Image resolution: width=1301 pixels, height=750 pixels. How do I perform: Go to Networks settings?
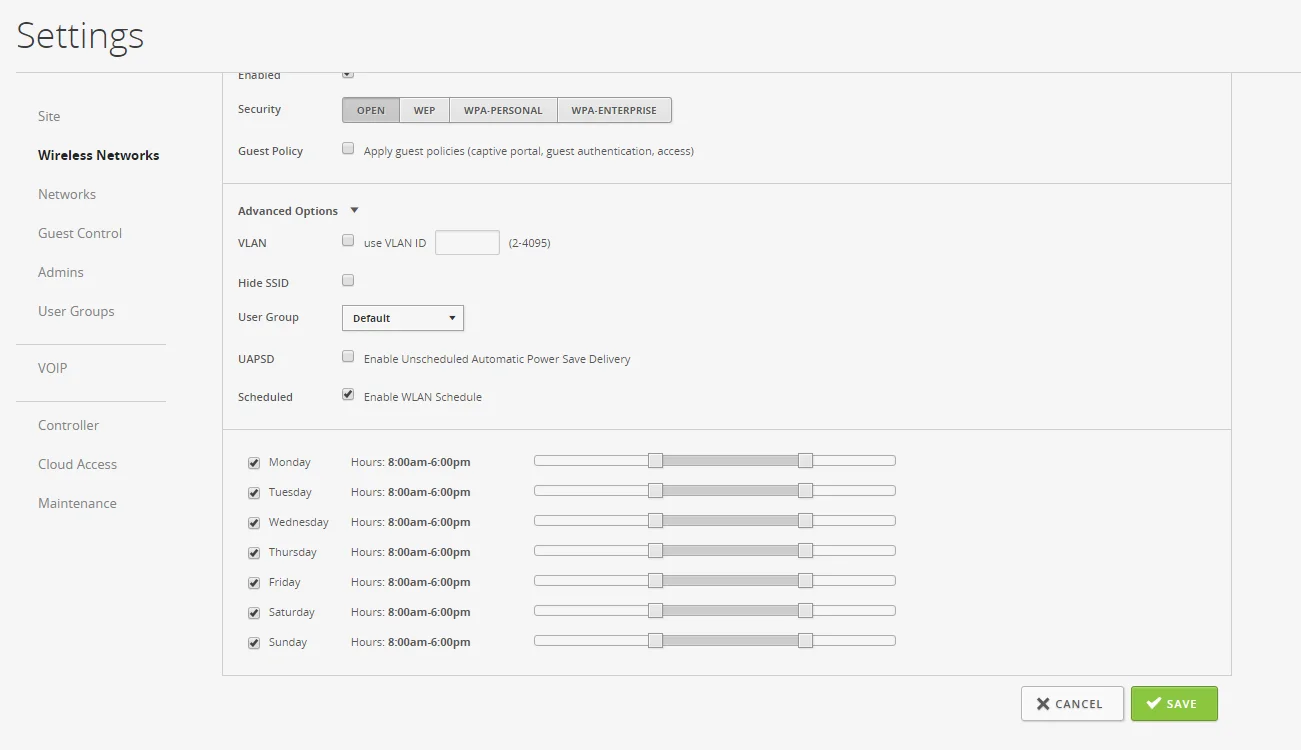pyautogui.click(x=67, y=194)
